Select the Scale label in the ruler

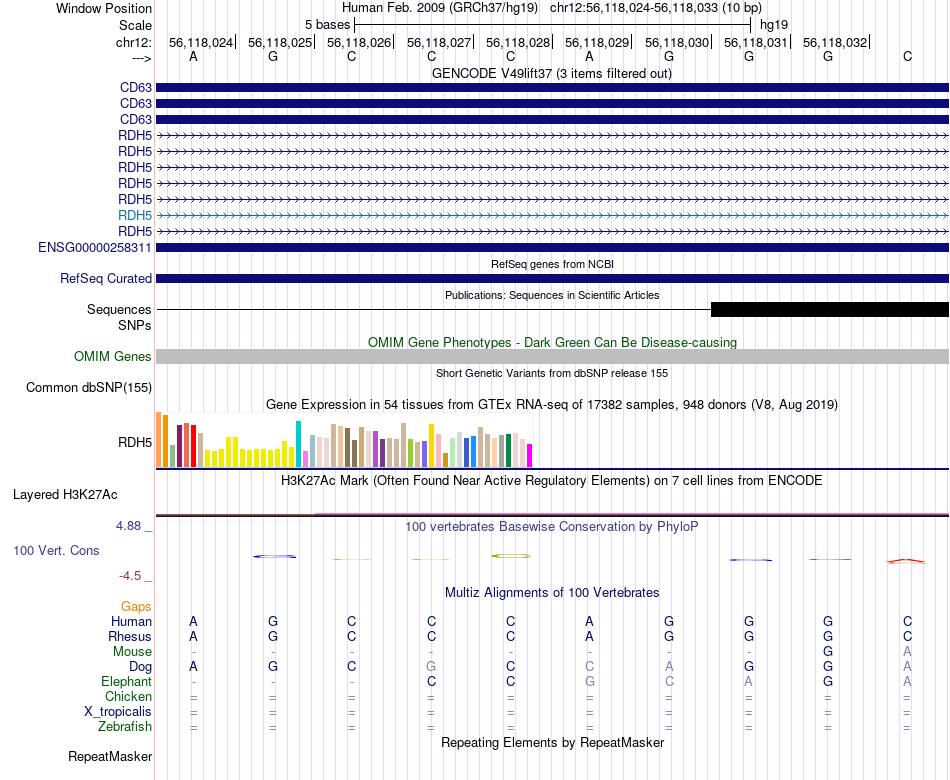(x=135, y=25)
